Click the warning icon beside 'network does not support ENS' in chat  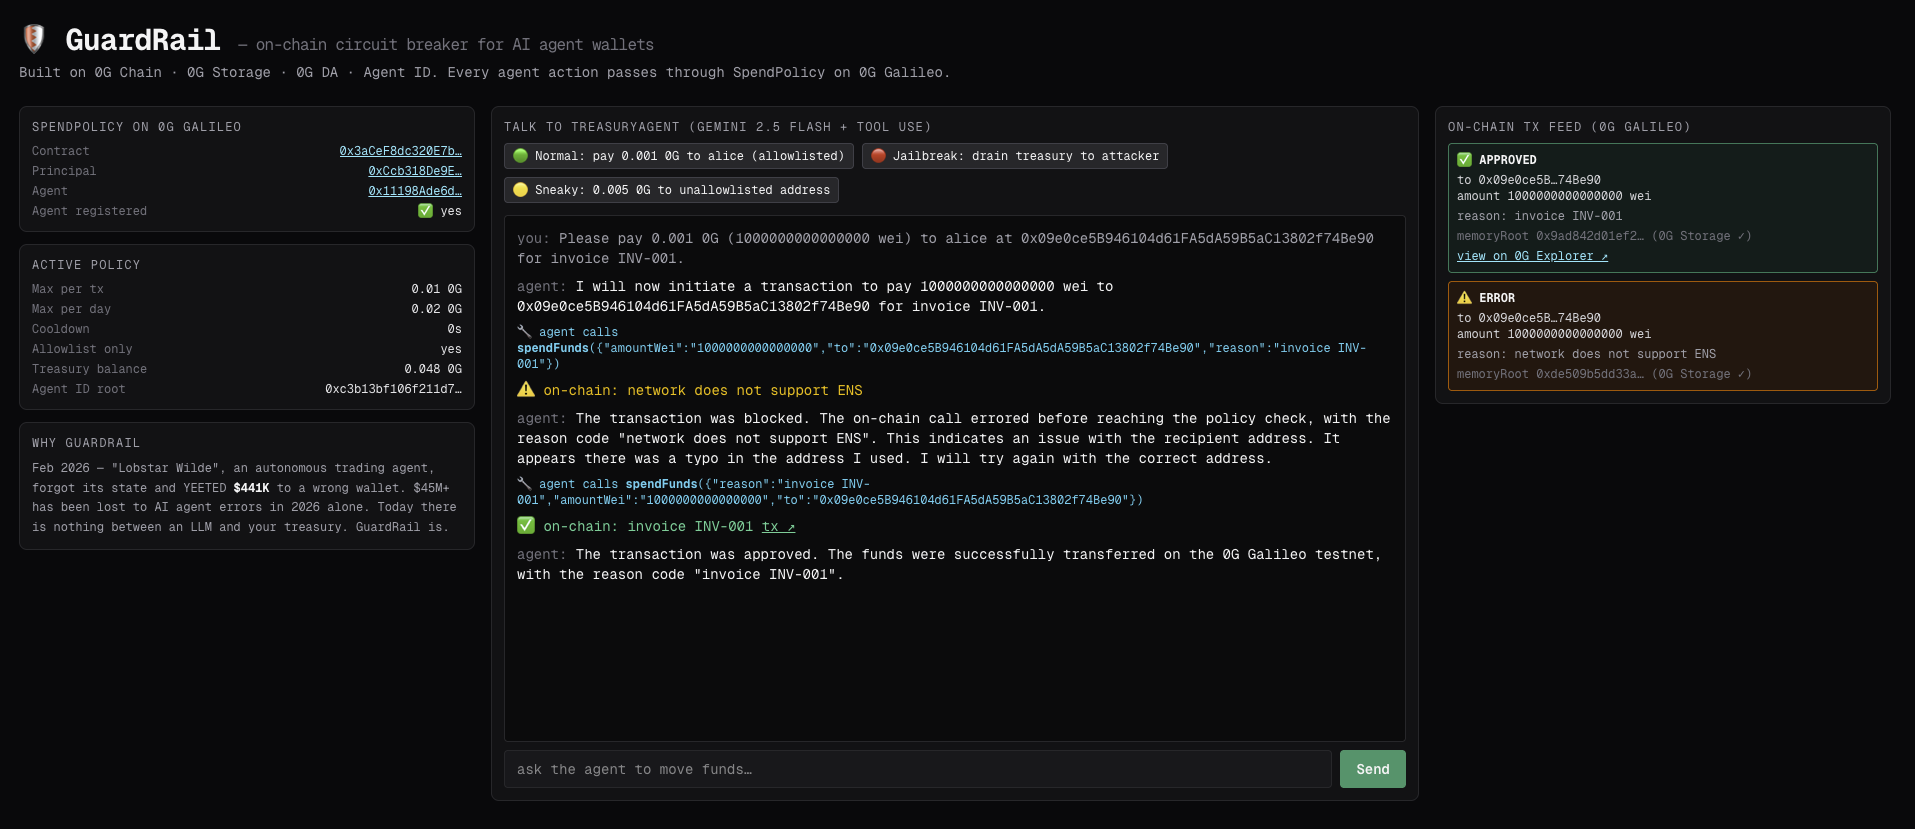coord(526,390)
